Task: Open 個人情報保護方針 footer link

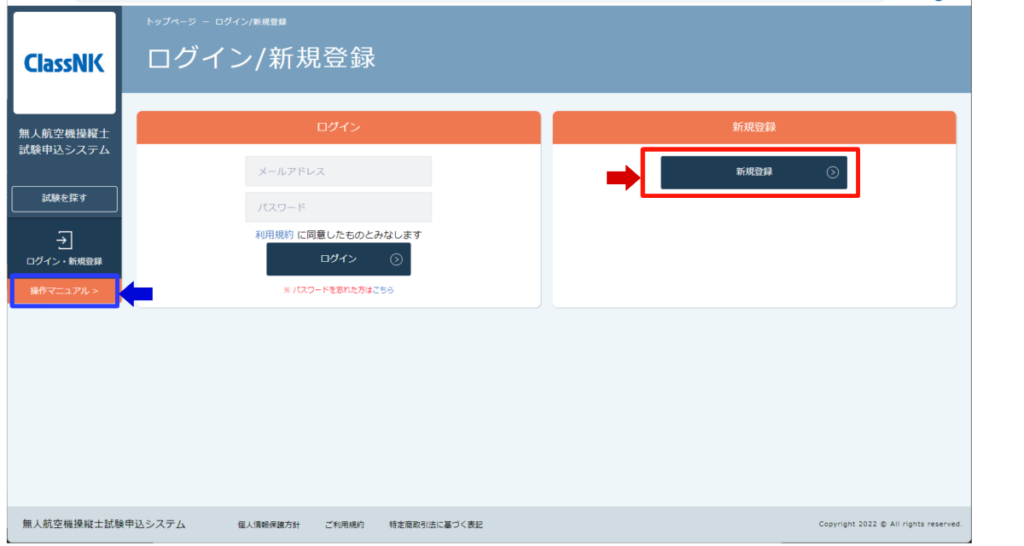Action: coord(268,524)
